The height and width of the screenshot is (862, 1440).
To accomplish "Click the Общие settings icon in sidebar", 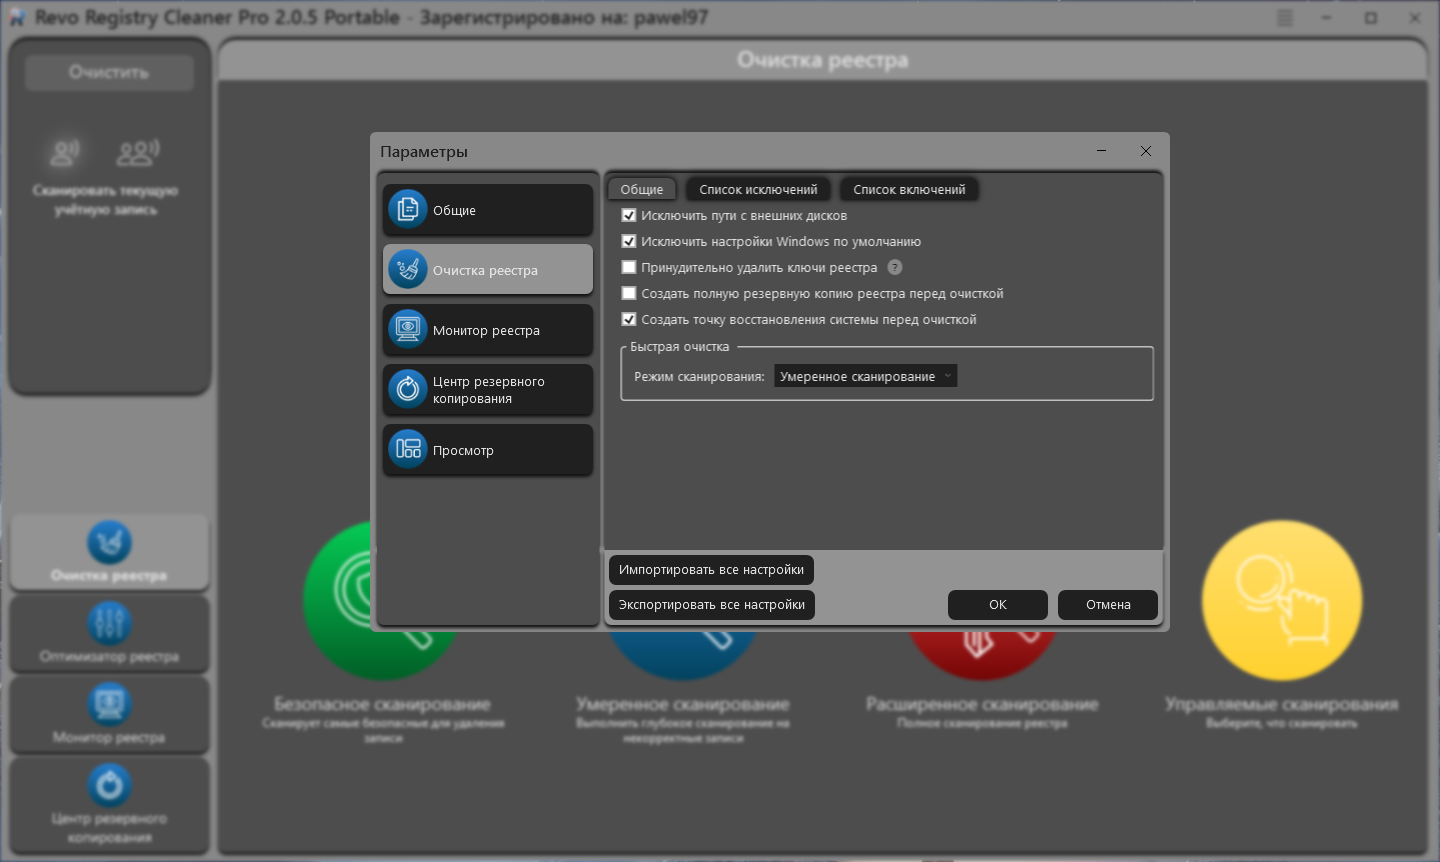I will pyautogui.click(x=408, y=210).
